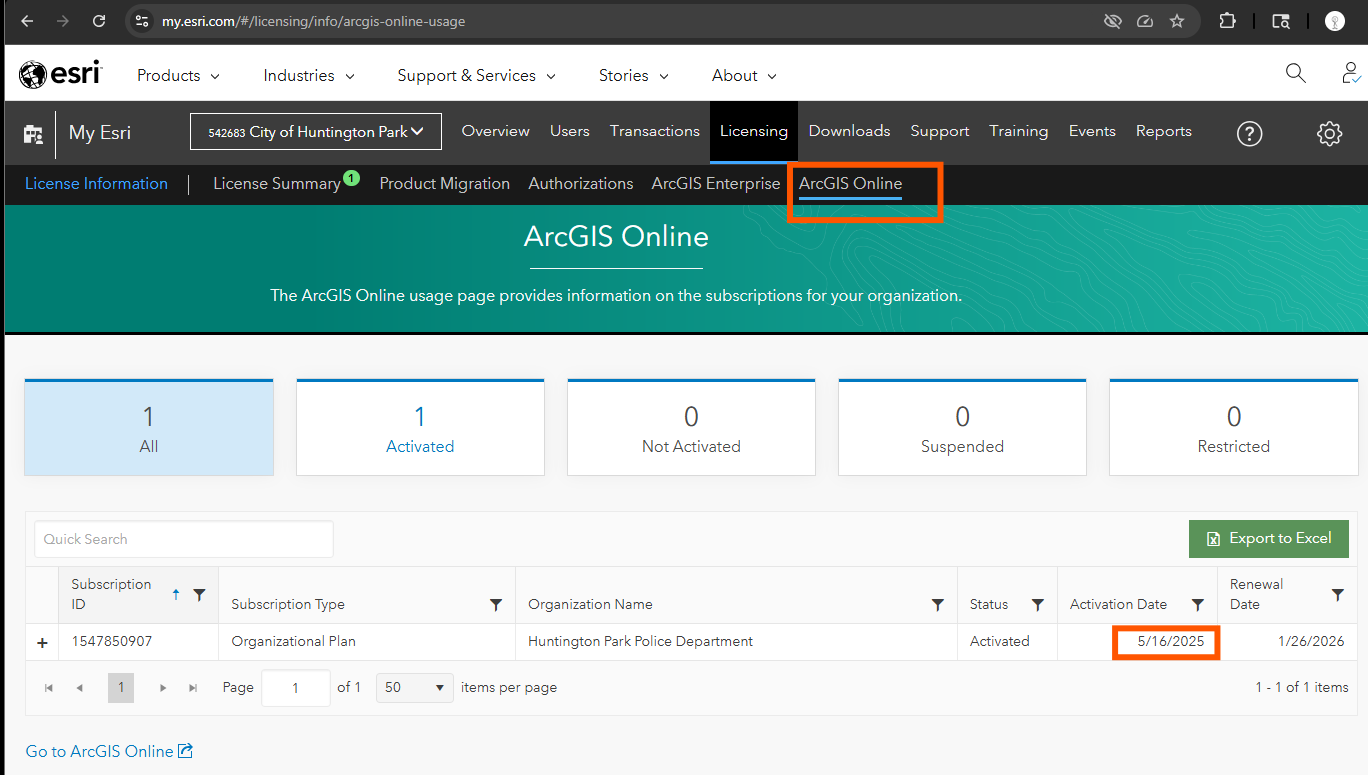The image size is (1368, 775).
Task: Select the Restricted subscriptions card
Action: (x=1233, y=427)
